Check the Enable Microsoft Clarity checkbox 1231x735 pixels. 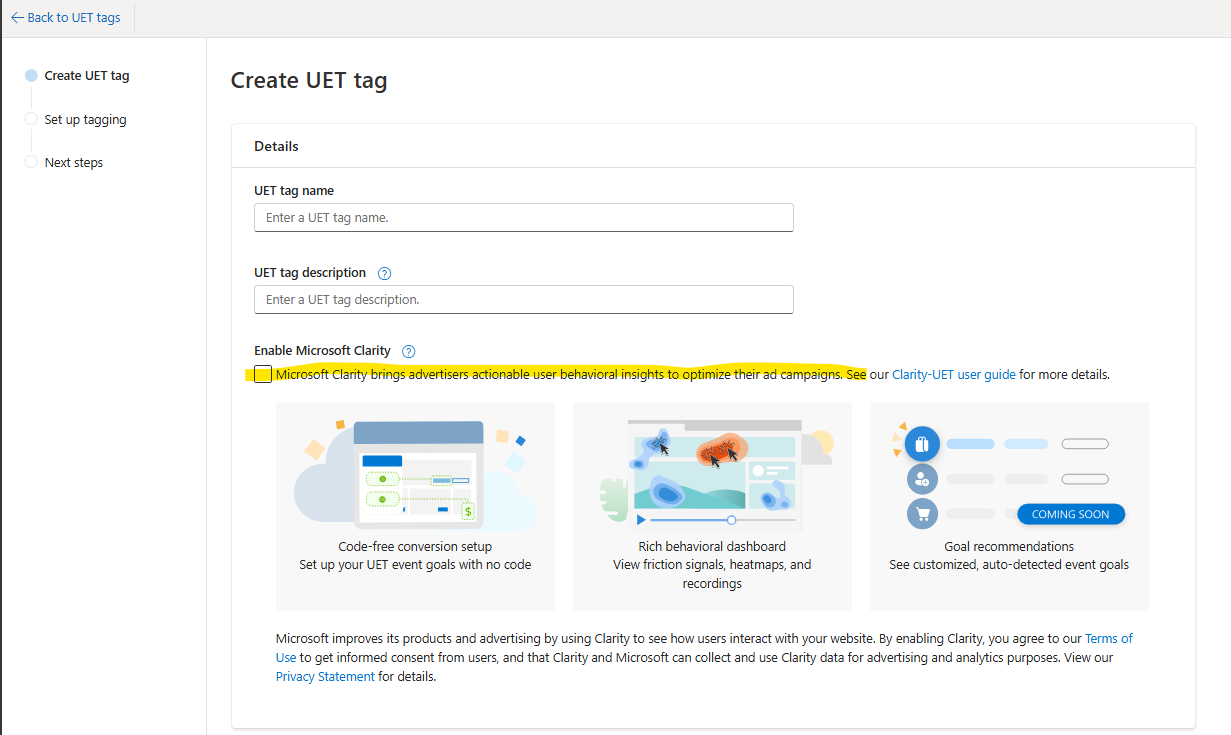click(262, 374)
